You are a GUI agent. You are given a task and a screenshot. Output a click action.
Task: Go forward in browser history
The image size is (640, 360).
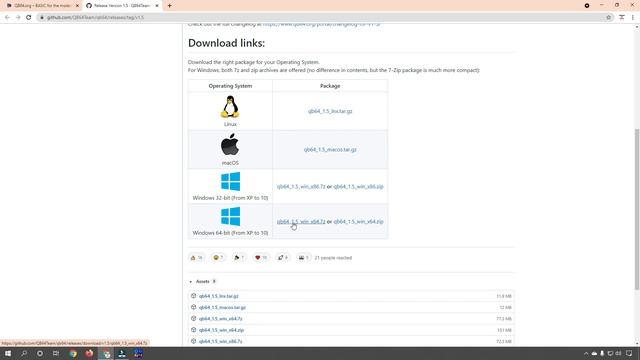tap(18, 18)
